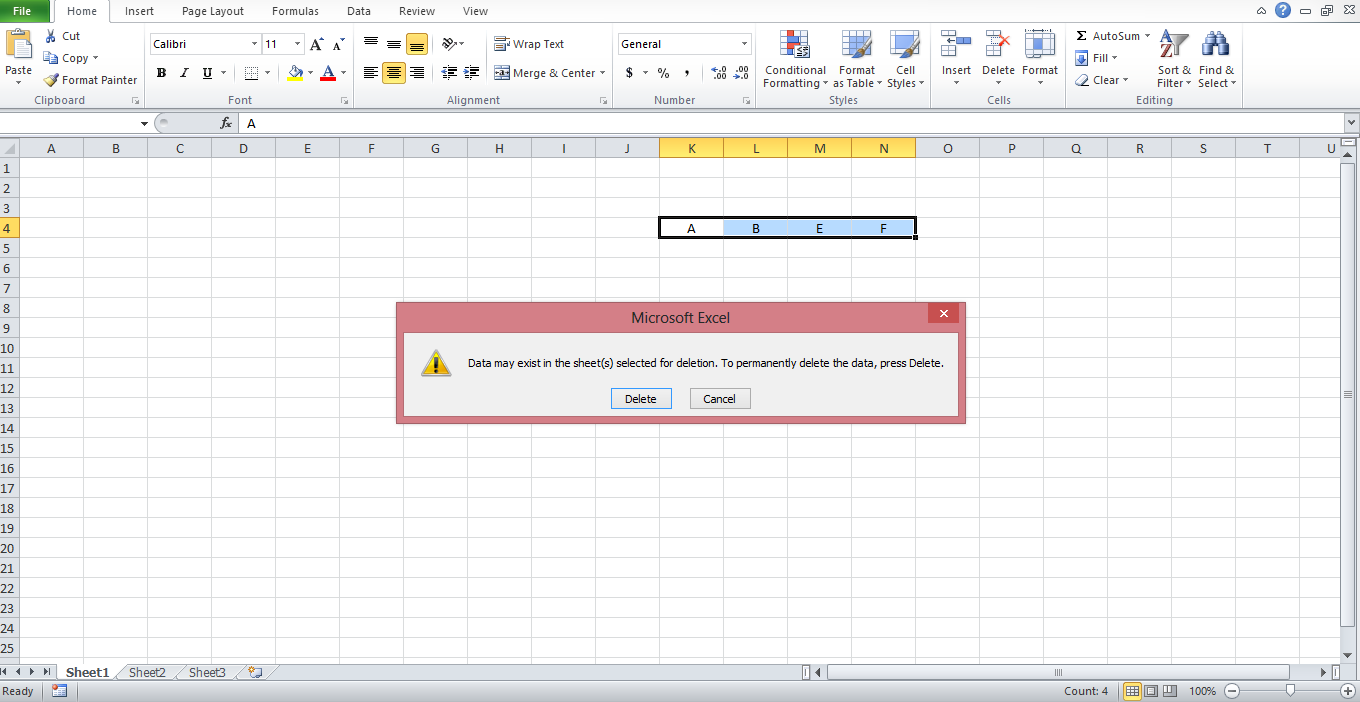Toggle bold formatting
This screenshot has width=1360, height=702.
tap(161, 73)
